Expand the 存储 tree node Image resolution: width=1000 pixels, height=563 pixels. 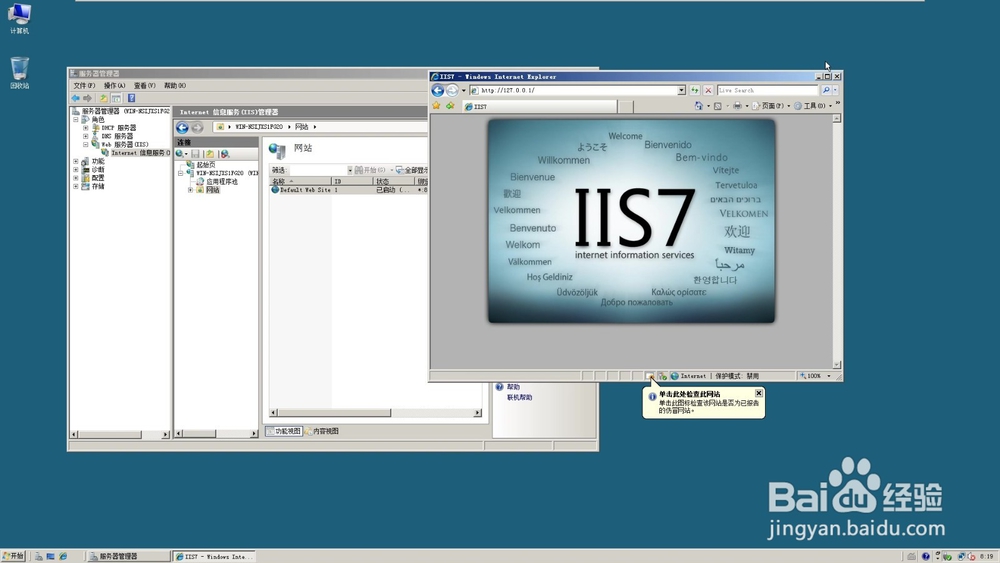(x=76, y=186)
